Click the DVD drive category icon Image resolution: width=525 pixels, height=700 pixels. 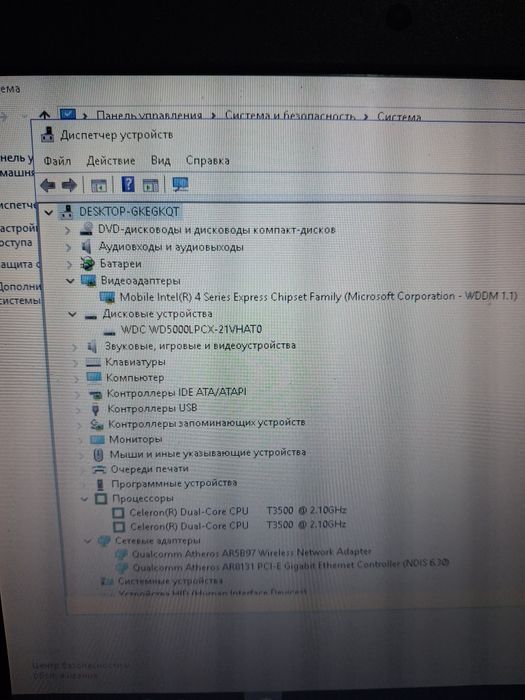(x=87, y=229)
